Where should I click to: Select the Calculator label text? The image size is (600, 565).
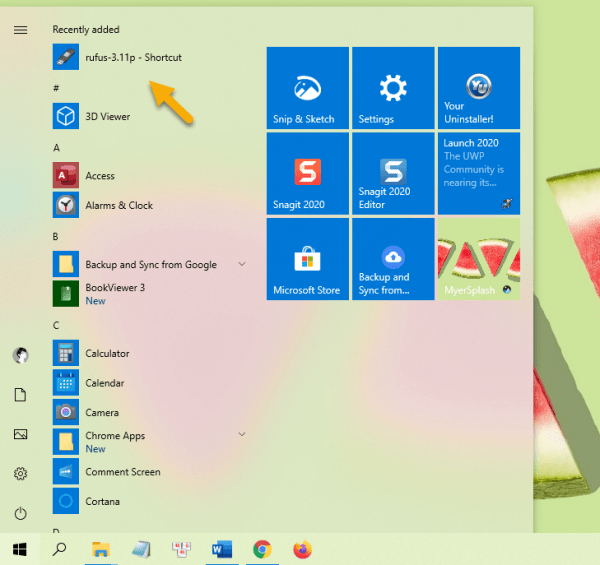pyautogui.click(x=107, y=353)
